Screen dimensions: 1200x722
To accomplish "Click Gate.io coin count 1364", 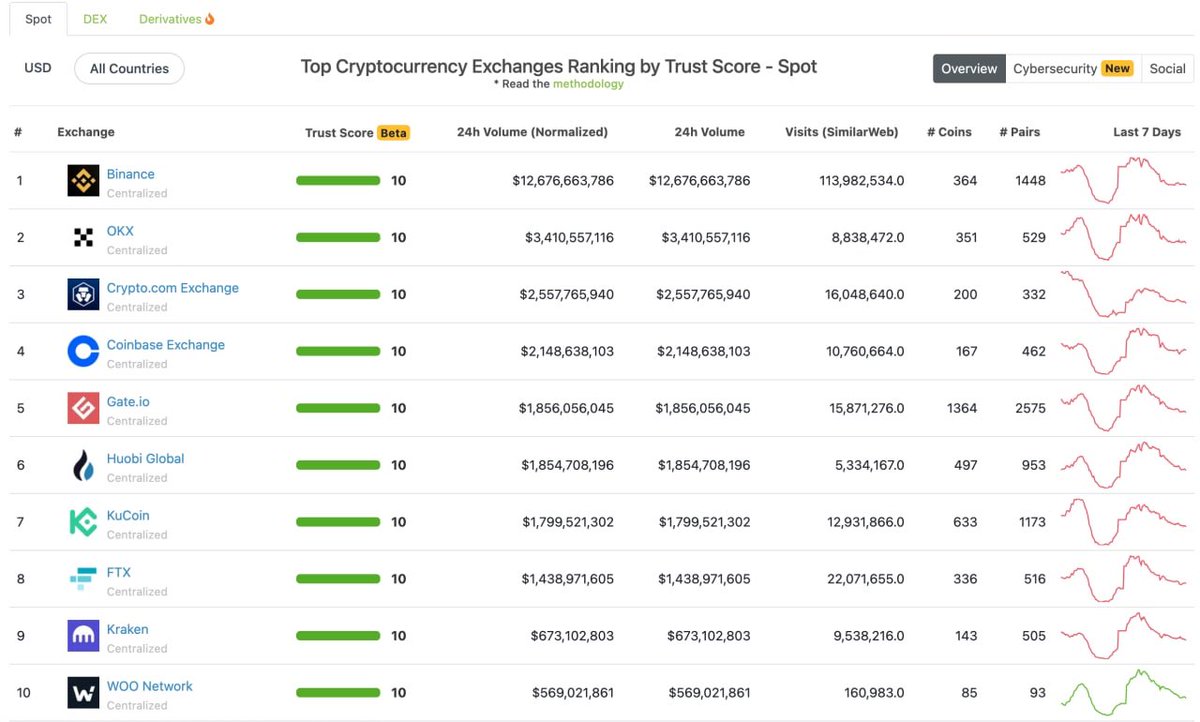I will [x=962, y=408].
